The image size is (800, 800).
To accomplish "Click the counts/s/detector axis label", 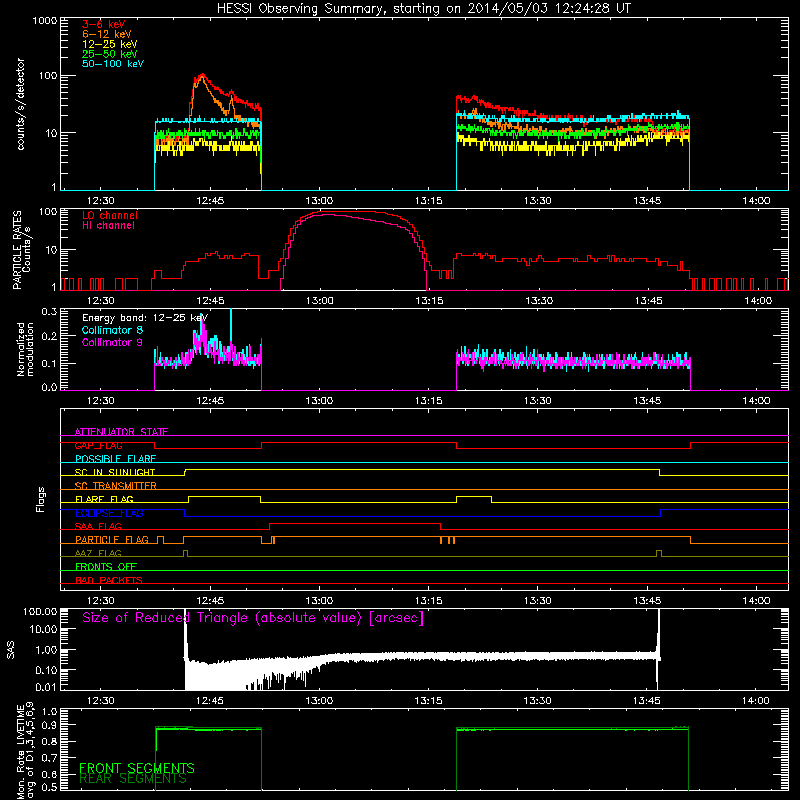I will [20, 104].
